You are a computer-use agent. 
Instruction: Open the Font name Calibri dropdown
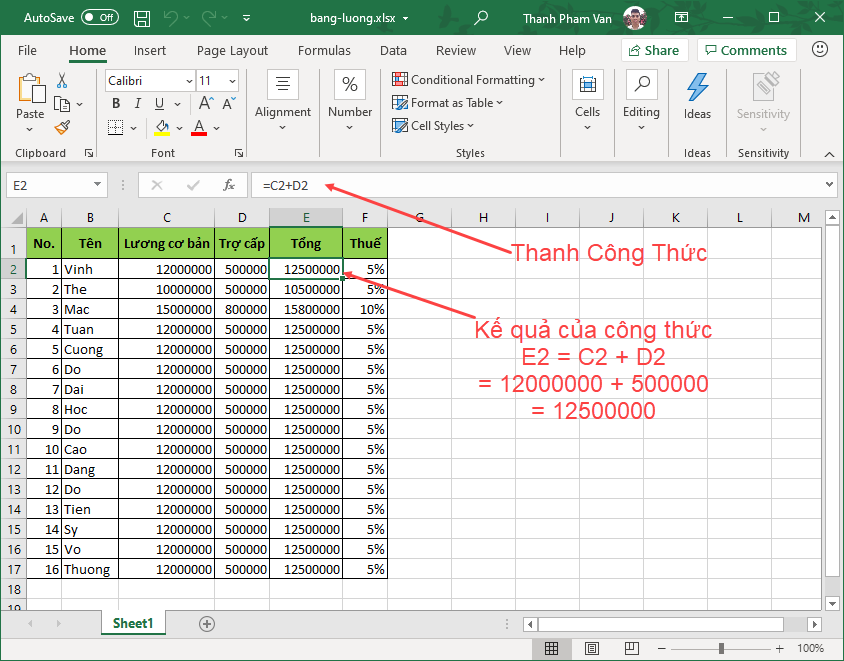pyautogui.click(x=189, y=81)
